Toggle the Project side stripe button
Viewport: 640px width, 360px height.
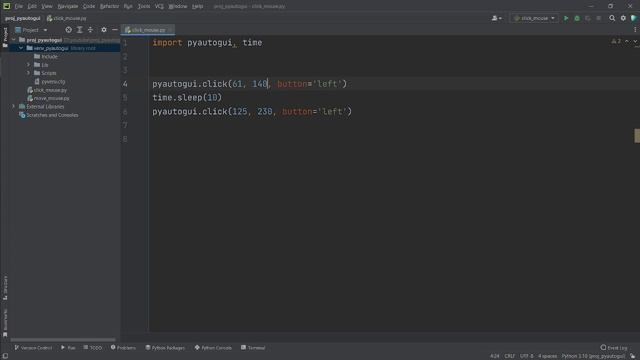5,38
